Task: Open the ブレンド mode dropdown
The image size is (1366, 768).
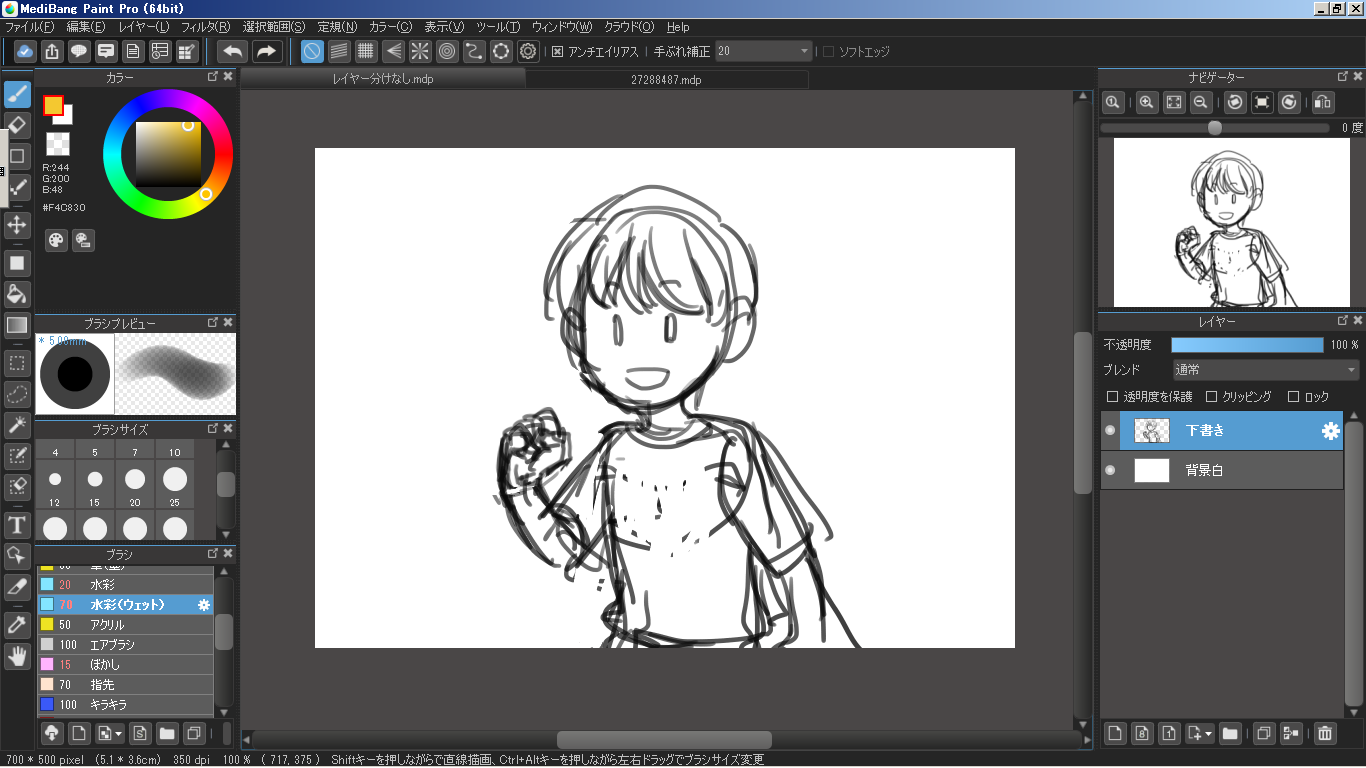Action: 1266,370
